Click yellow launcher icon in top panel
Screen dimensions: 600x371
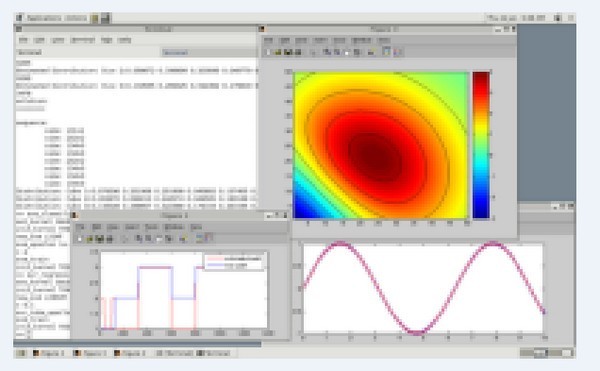click(x=95, y=18)
